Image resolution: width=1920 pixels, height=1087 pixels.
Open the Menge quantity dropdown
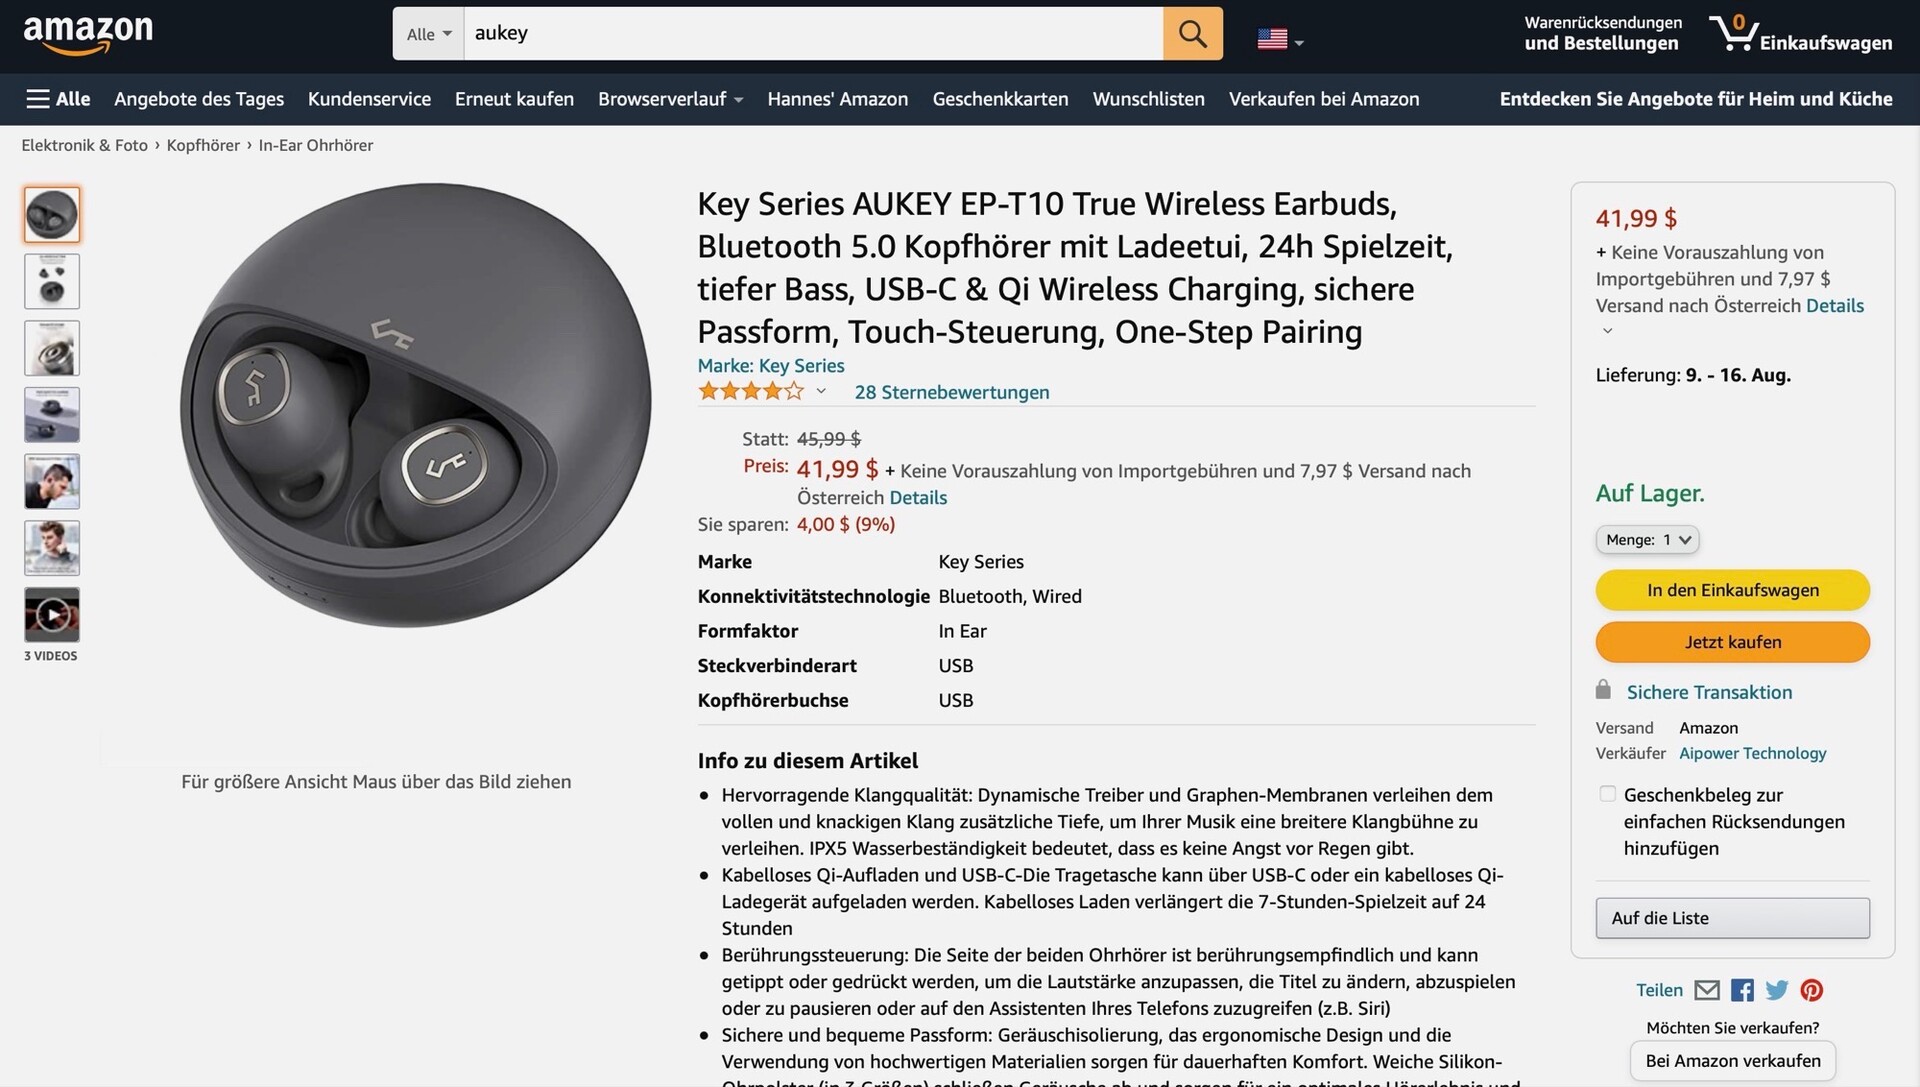(x=1647, y=540)
